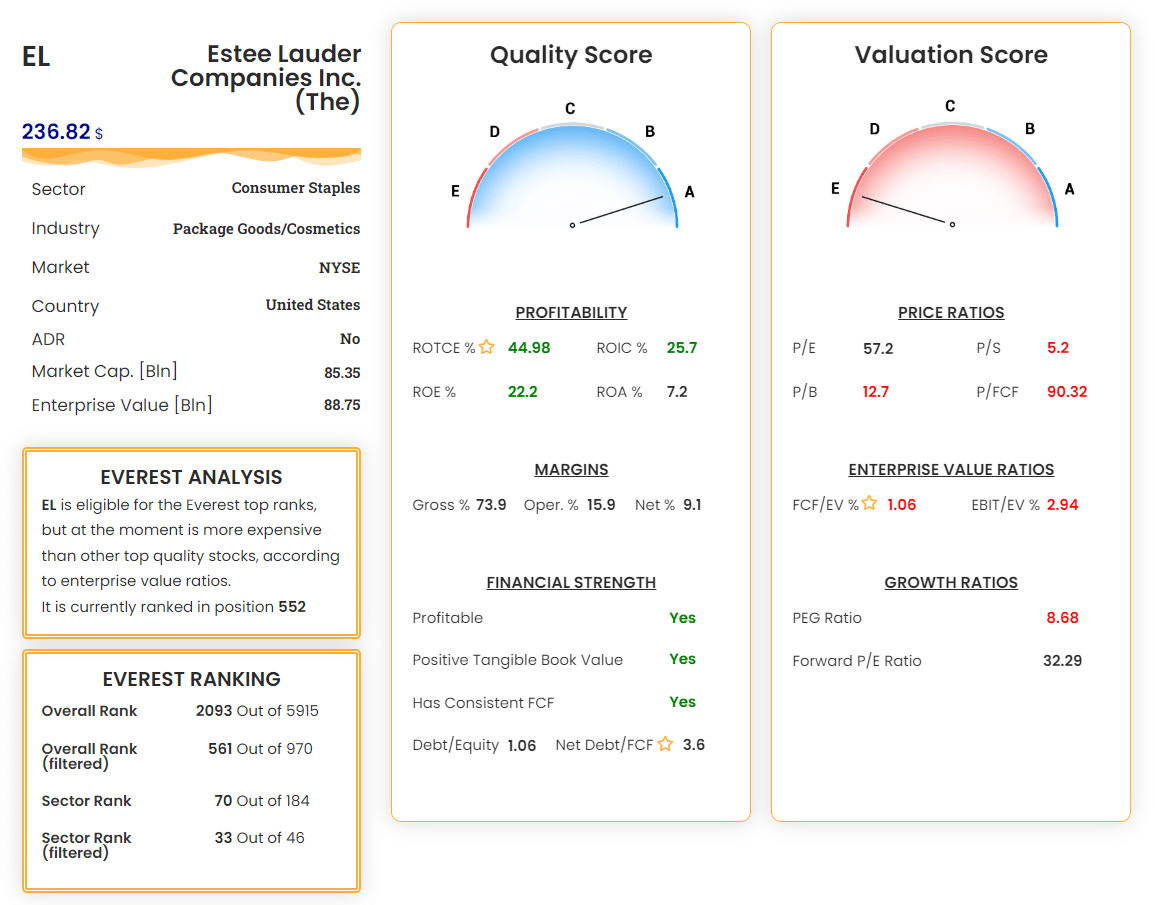Click the Forward P/E Ratio value 32.29
The image size is (1155, 905).
point(1062,661)
